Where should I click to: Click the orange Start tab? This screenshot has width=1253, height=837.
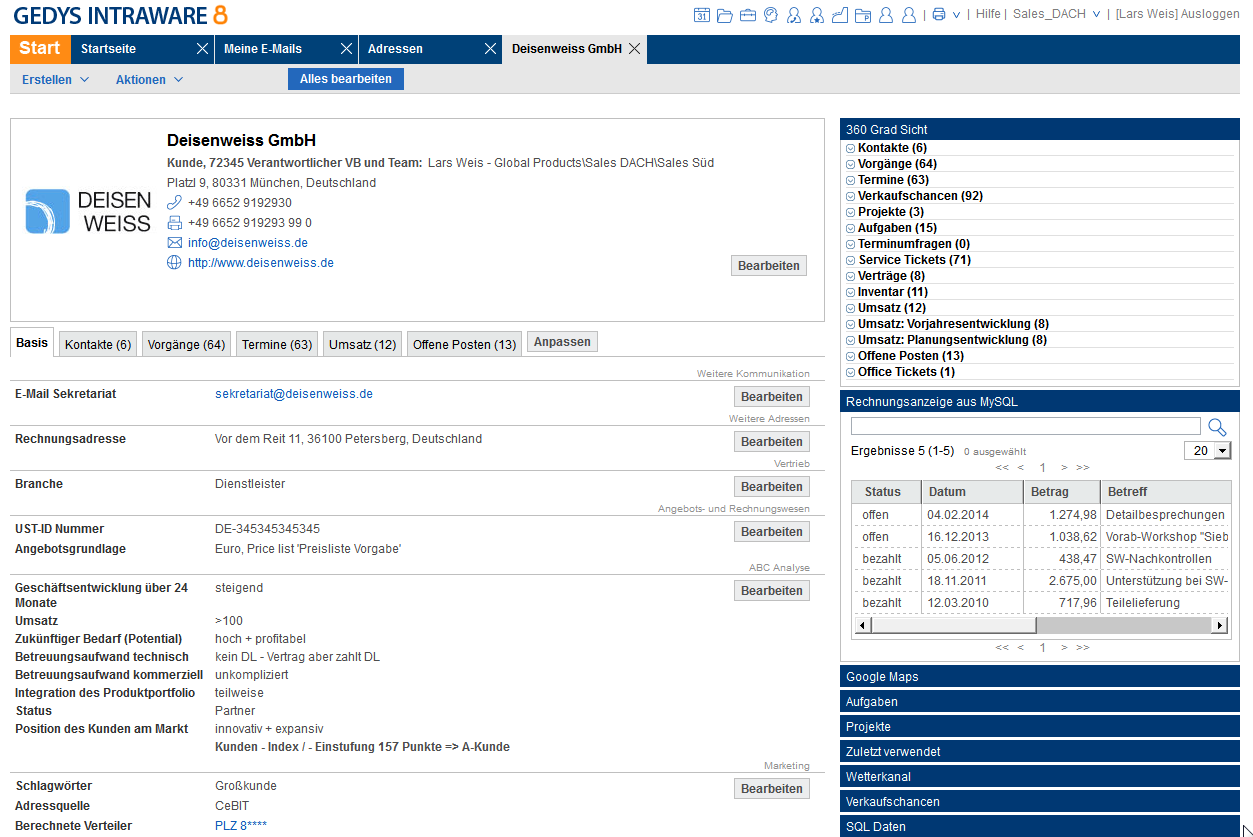40,49
